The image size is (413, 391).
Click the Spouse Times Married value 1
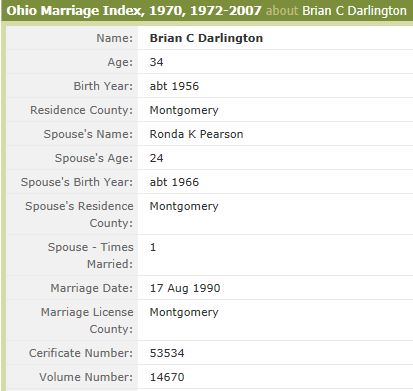(x=153, y=247)
